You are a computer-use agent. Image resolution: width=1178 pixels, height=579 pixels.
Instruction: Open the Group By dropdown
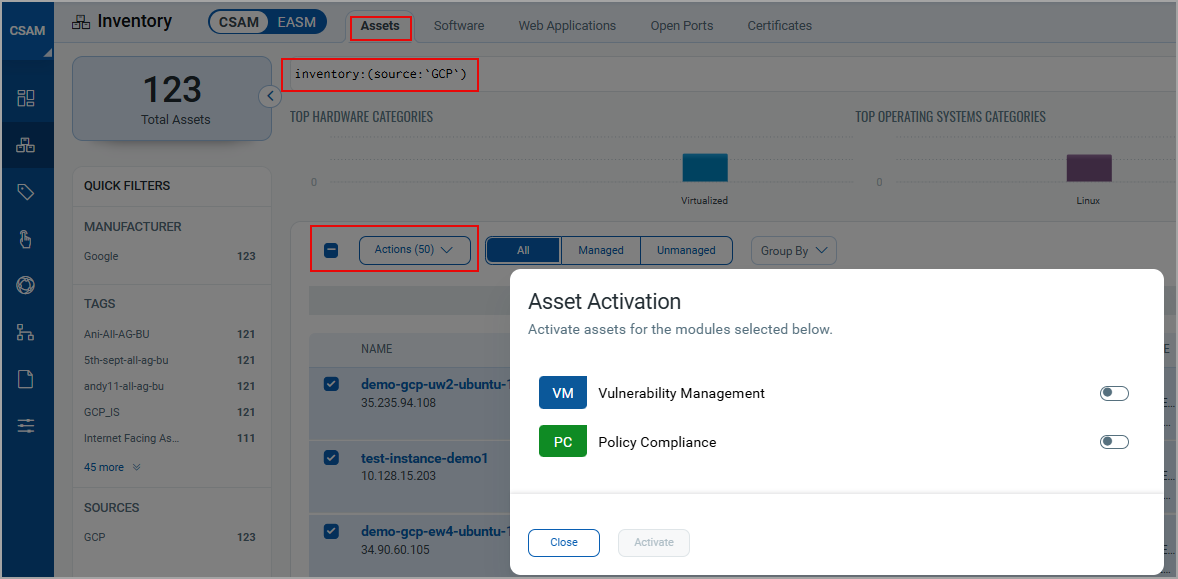793,251
